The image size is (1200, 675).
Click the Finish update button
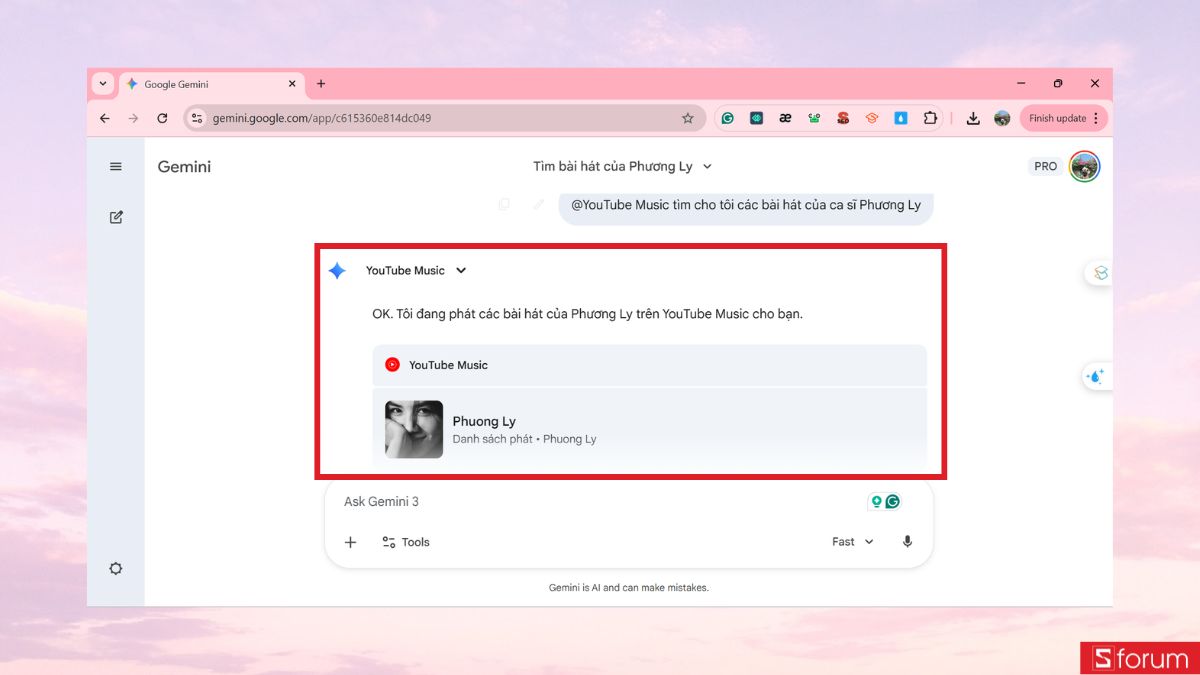1063,118
